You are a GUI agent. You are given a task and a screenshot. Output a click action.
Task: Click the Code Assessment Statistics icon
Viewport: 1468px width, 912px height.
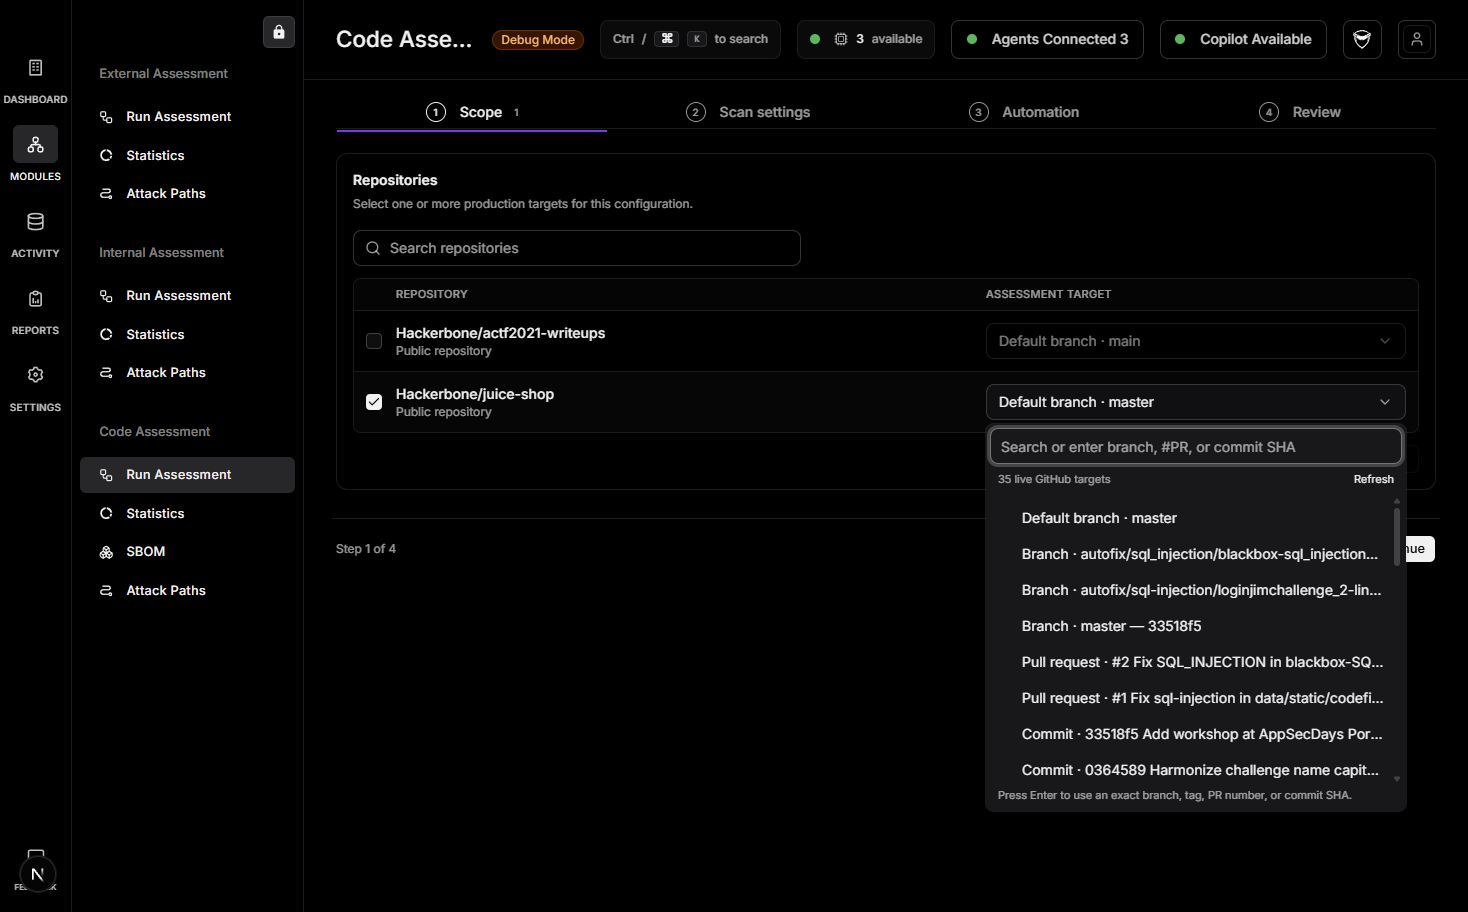(x=106, y=514)
